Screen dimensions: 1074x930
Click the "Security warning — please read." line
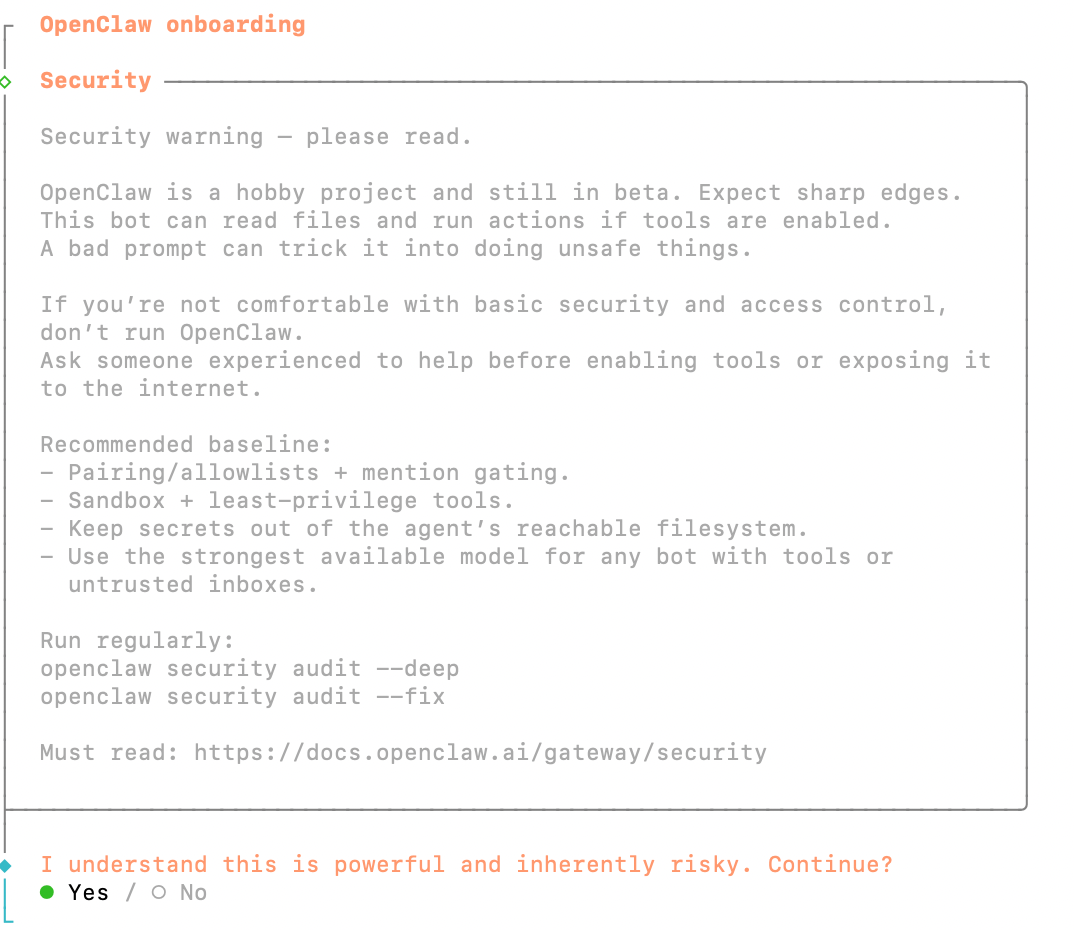point(255,137)
